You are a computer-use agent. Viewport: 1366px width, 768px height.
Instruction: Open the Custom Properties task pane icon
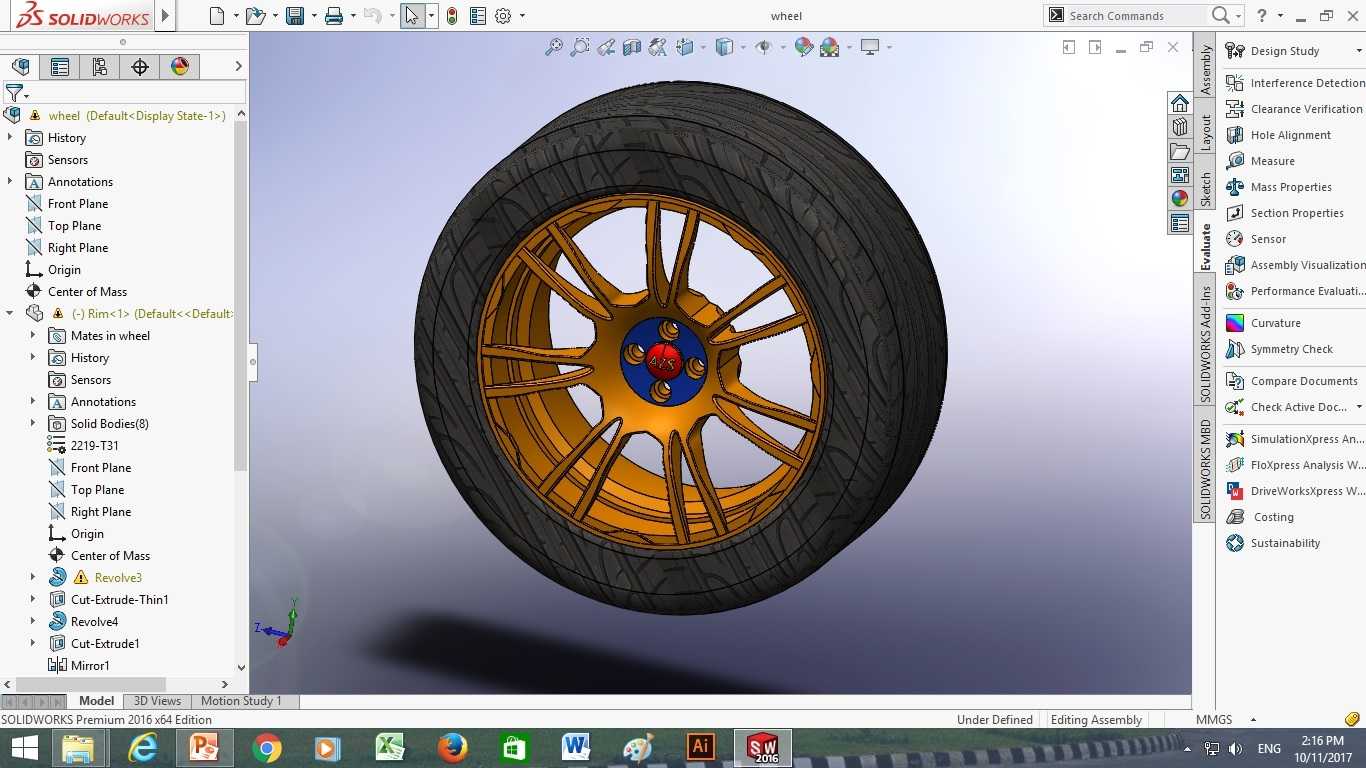pos(1180,223)
